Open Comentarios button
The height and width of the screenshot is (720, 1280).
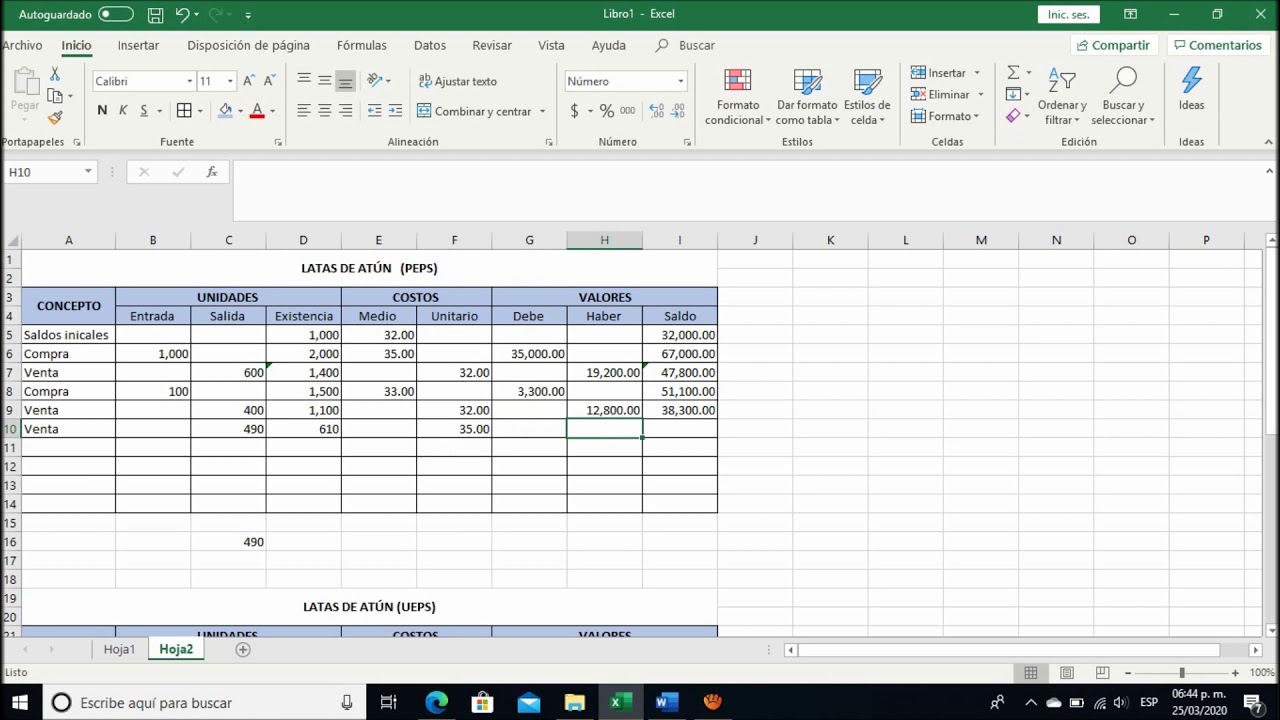1217,45
